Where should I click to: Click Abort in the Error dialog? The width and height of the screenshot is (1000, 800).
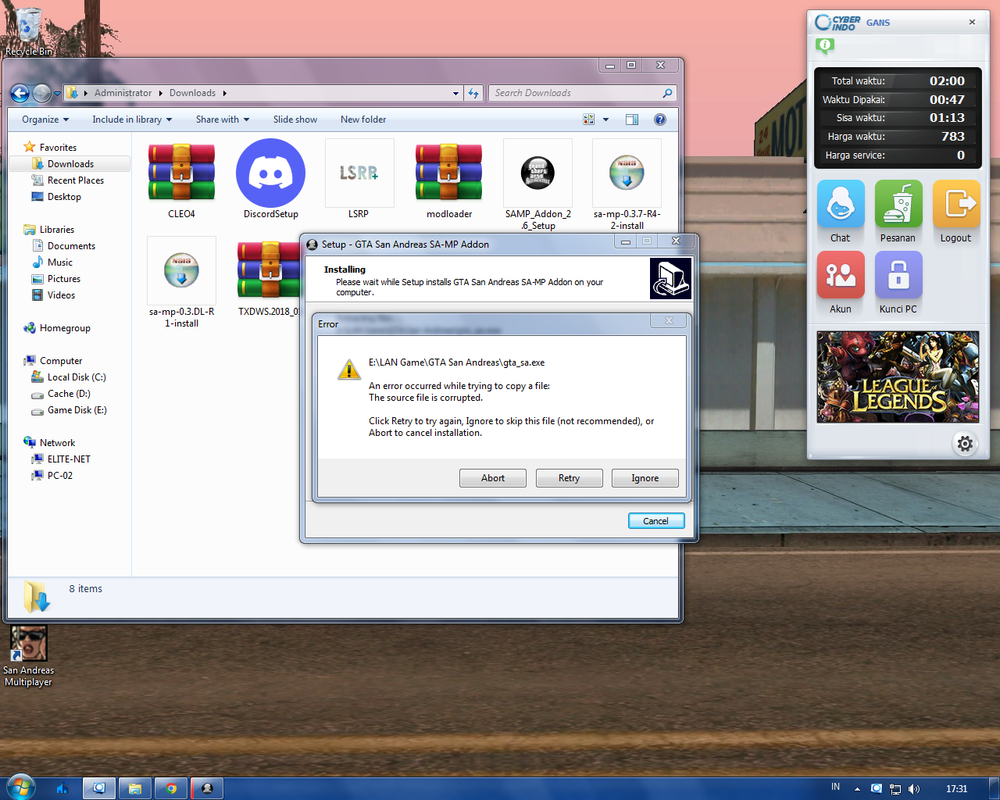coord(492,478)
